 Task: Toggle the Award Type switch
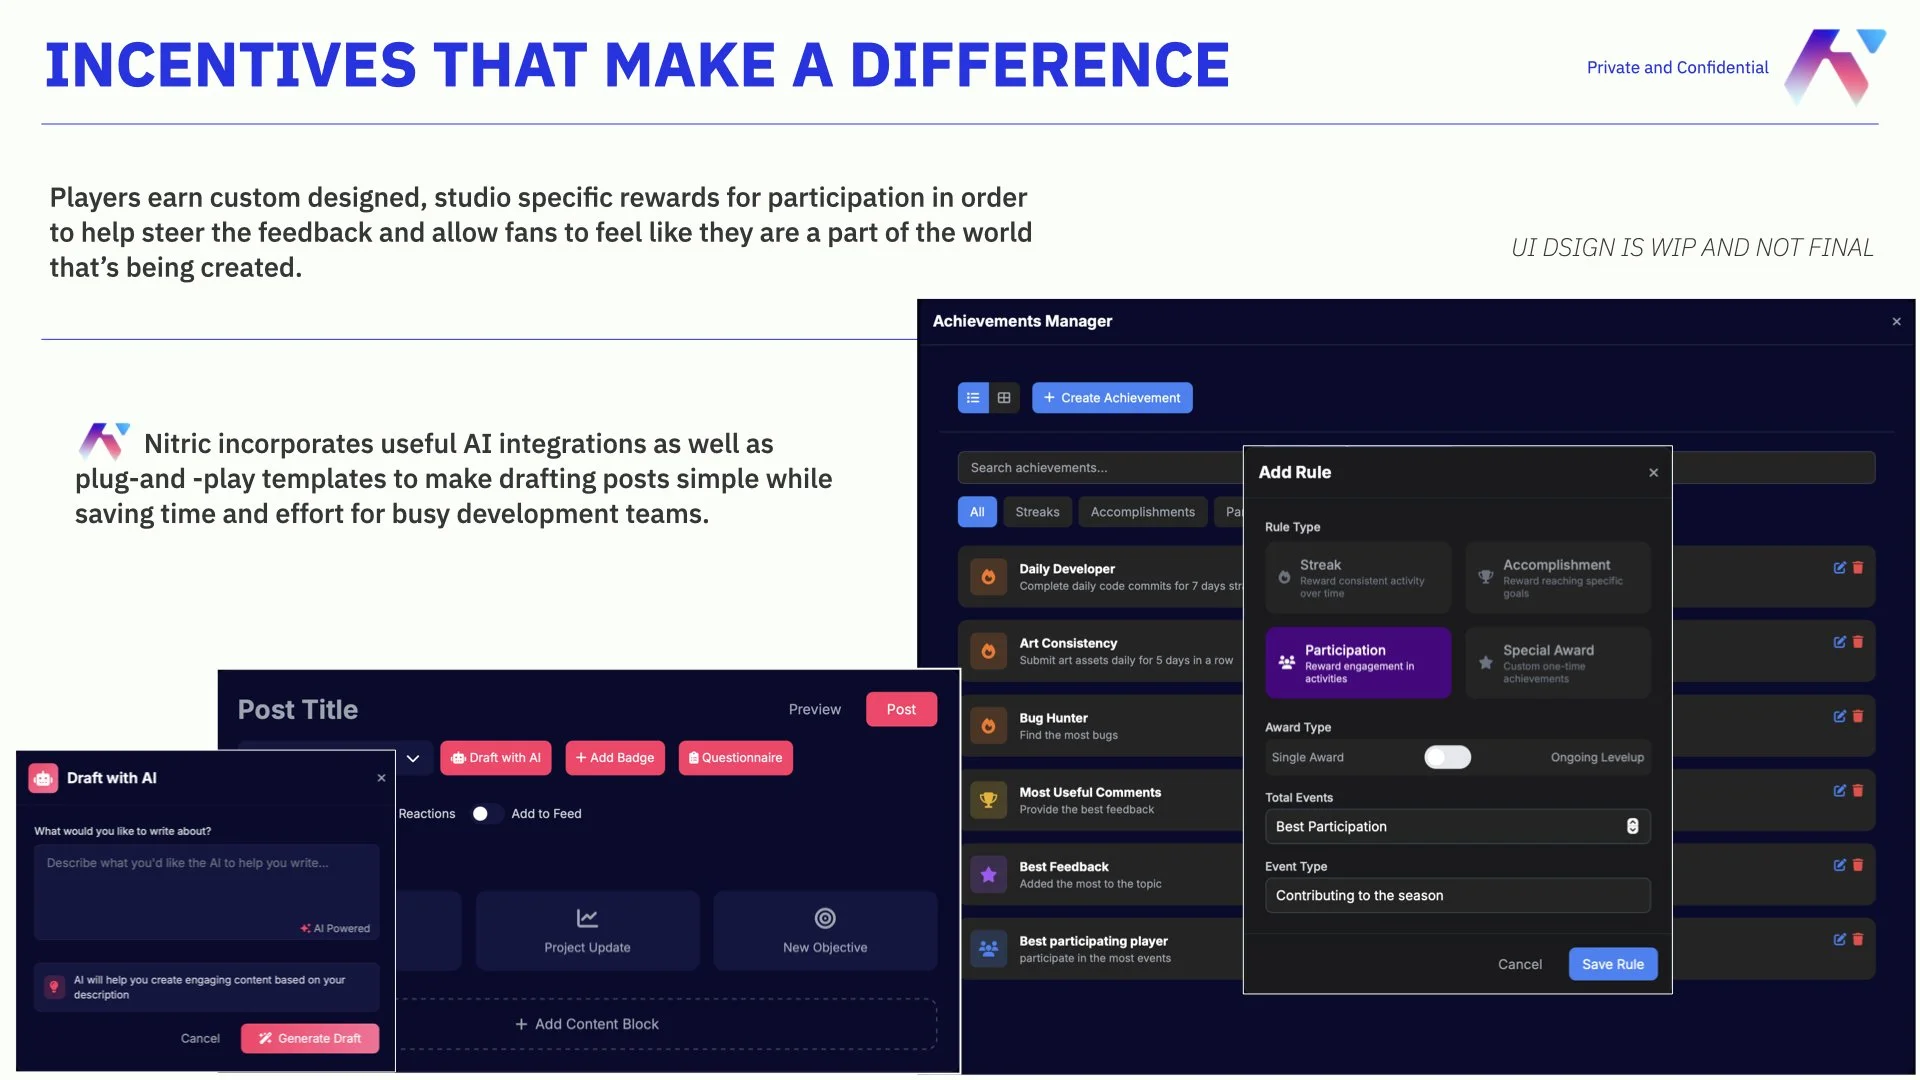(x=1447, y=757)
